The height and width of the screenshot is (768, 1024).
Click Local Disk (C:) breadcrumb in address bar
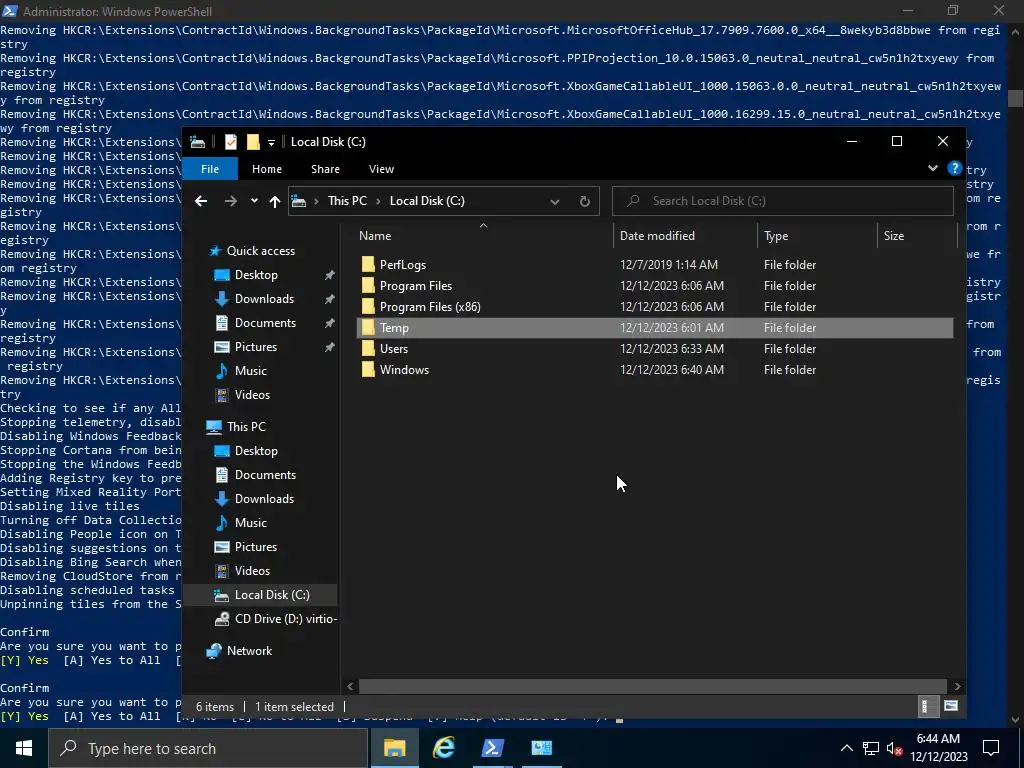(427, 201)
